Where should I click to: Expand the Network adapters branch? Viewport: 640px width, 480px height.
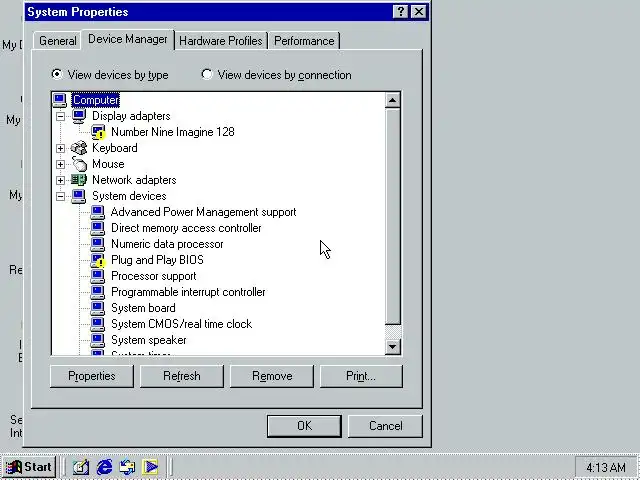(x=60, y=180)
